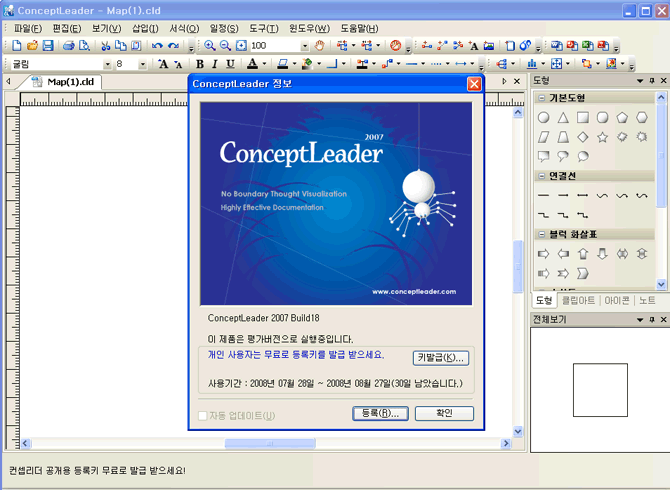Click the 등록(R)... button

tap(380, 413)
